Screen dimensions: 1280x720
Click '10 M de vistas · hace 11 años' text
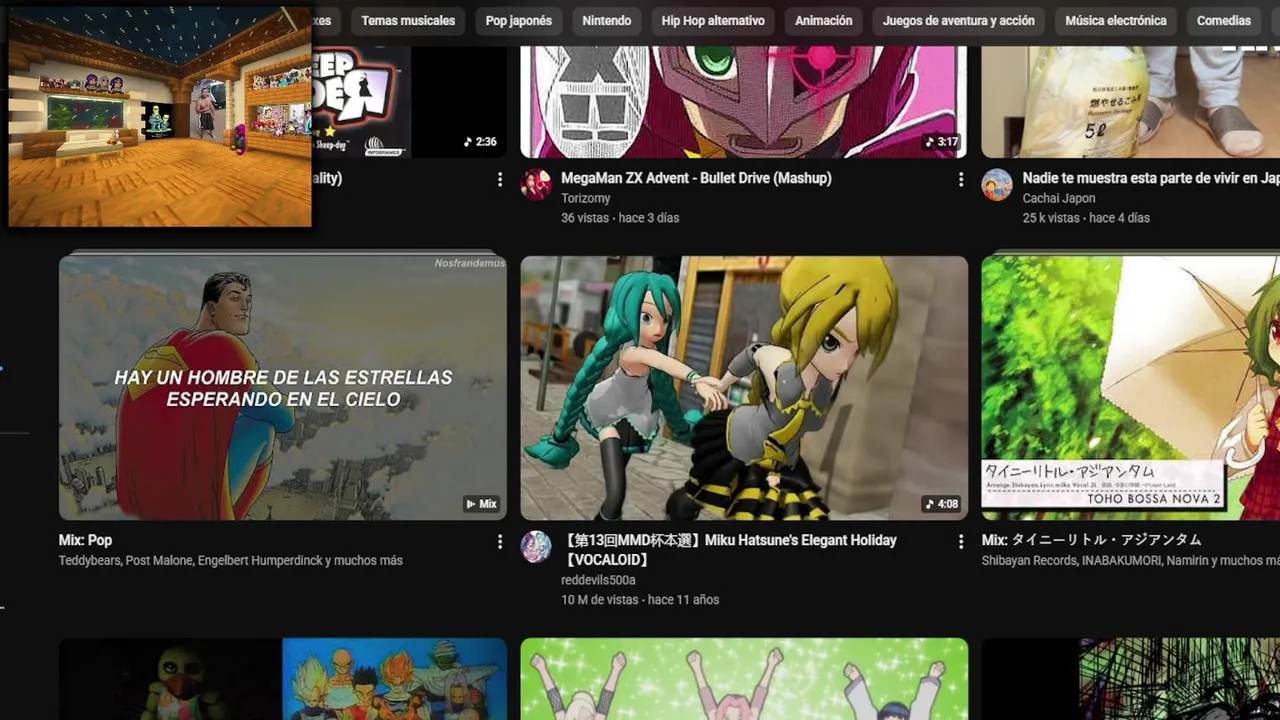pyautogui.click(x=640, y=600)
